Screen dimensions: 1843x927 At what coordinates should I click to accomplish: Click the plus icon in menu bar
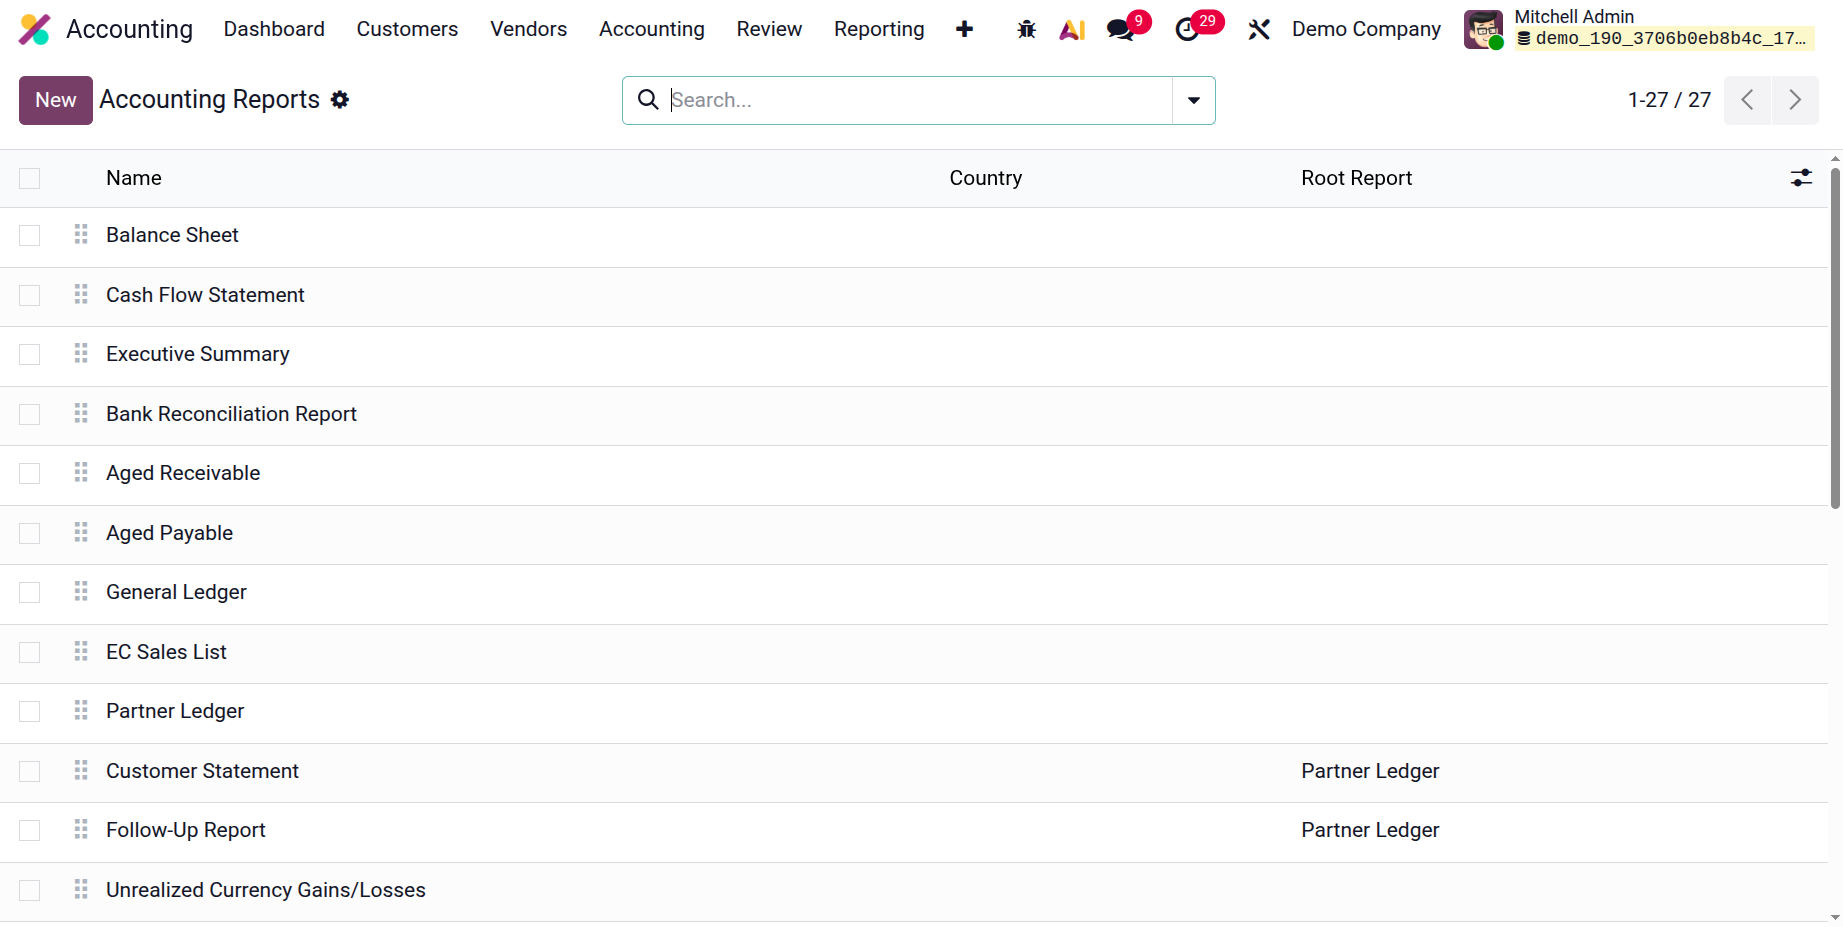click(964, 29)
